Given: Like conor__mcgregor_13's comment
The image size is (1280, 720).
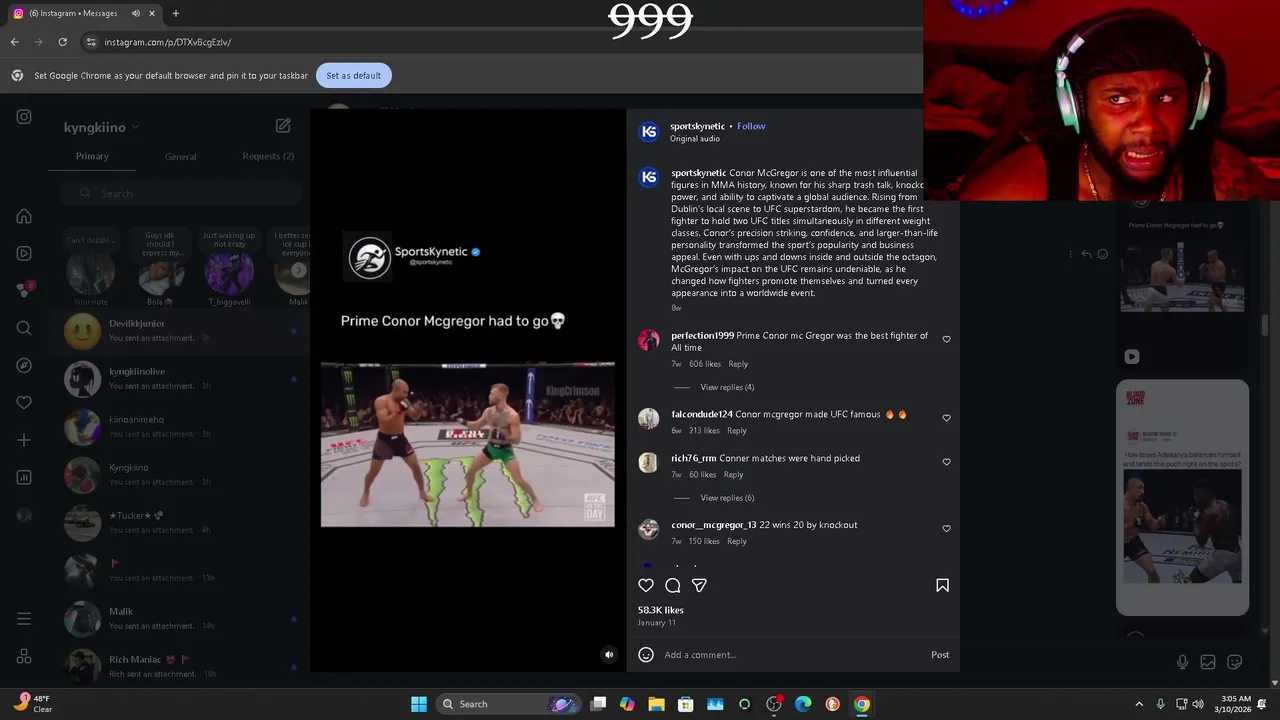Looking at the screenshot, I should (x=946, y=529).
